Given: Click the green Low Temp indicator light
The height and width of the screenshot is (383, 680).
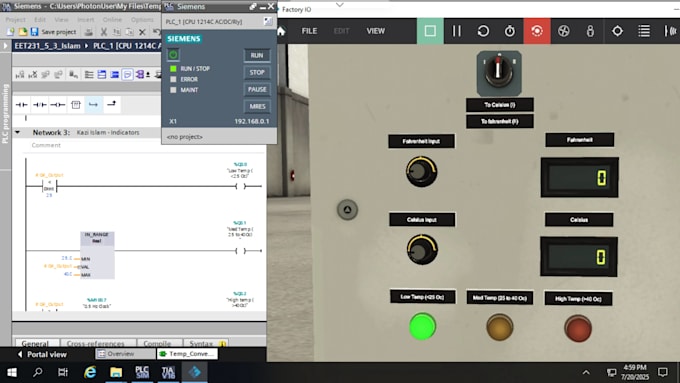Looking at the screenshot, I should (x=422, y=326).
